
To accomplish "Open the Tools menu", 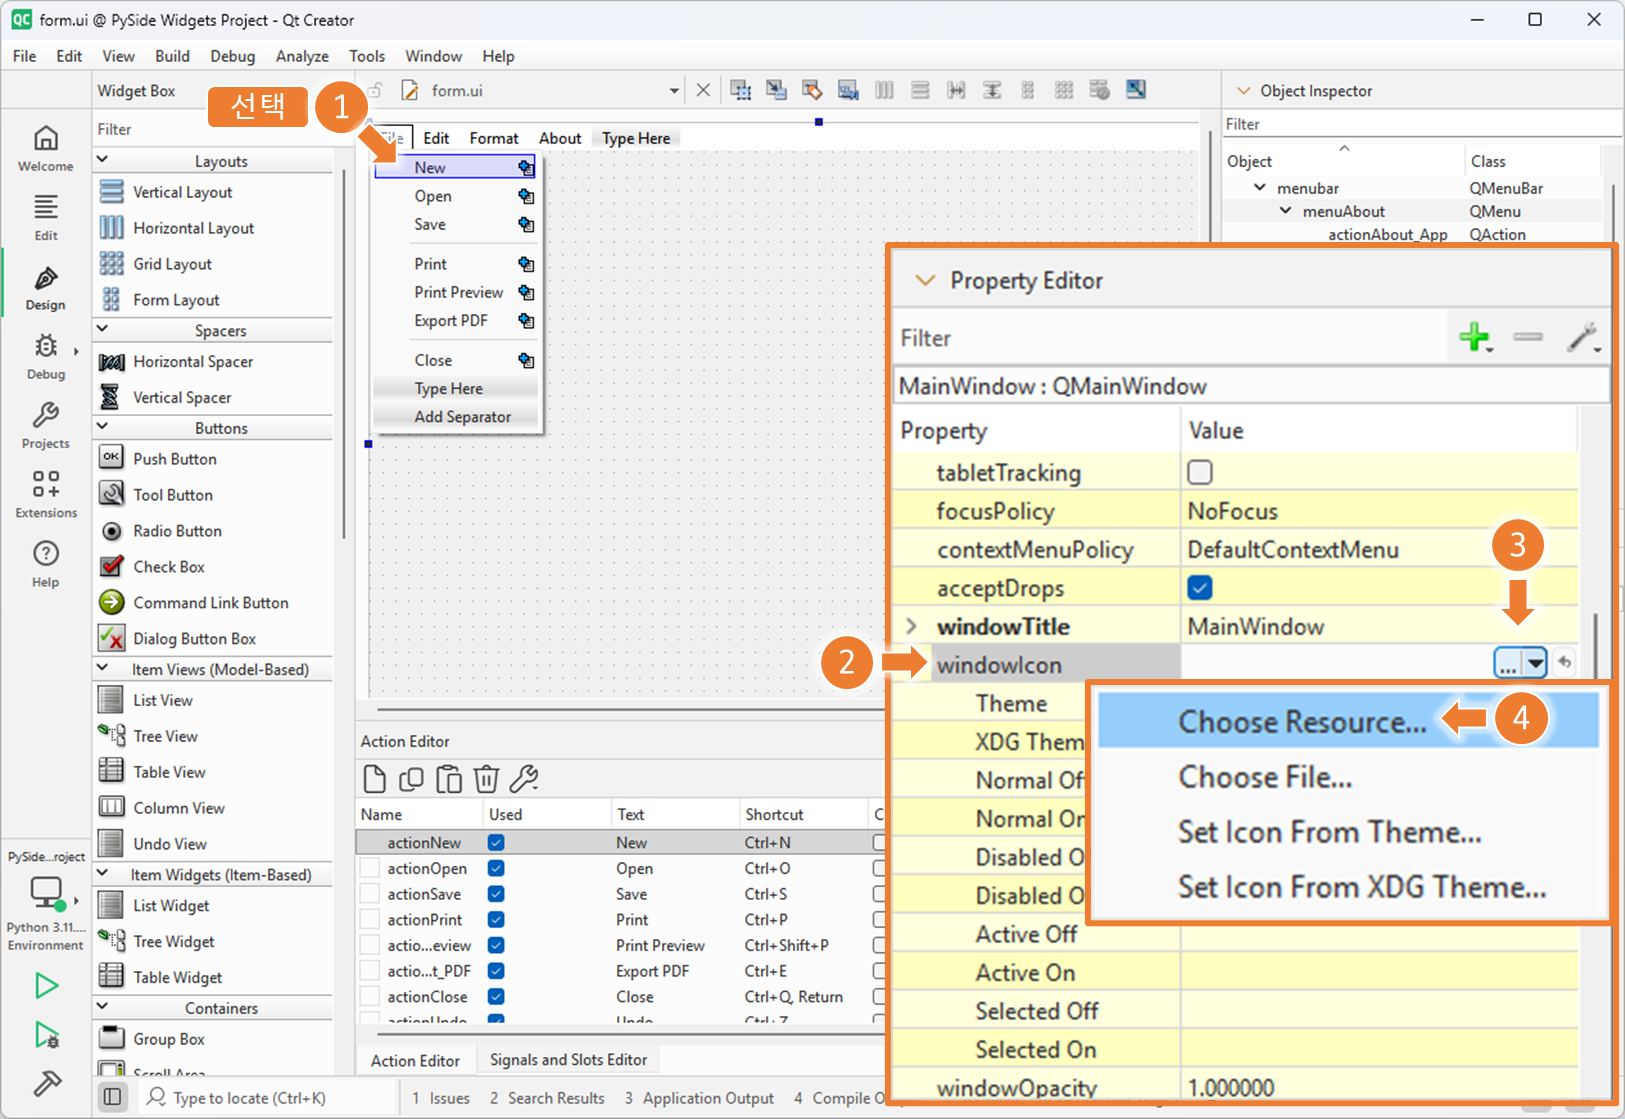I will 366,56.
